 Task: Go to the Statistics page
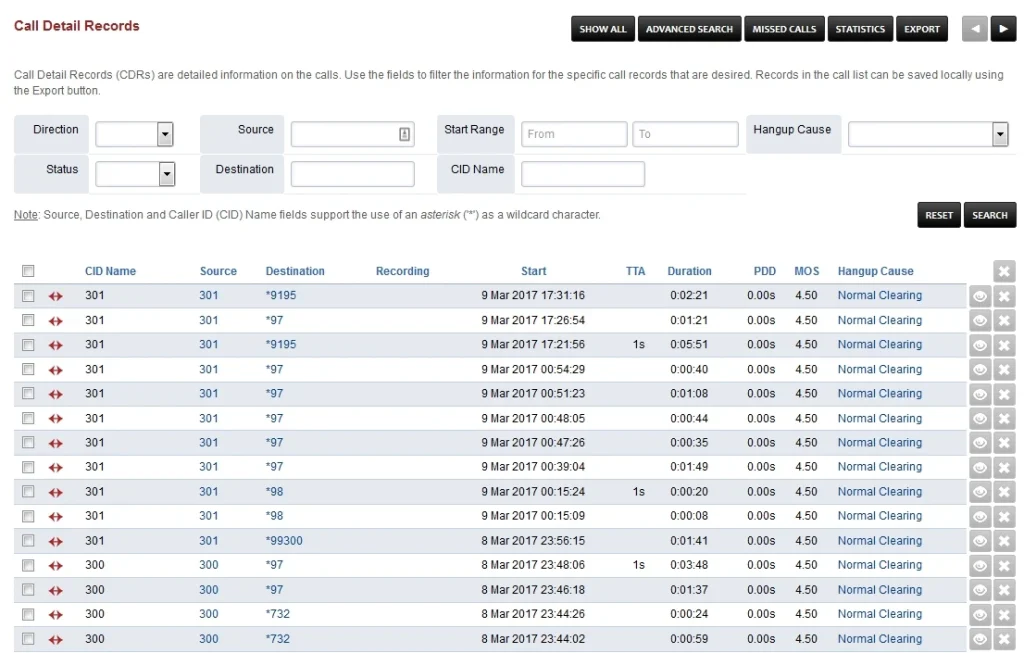coord(860,29)
